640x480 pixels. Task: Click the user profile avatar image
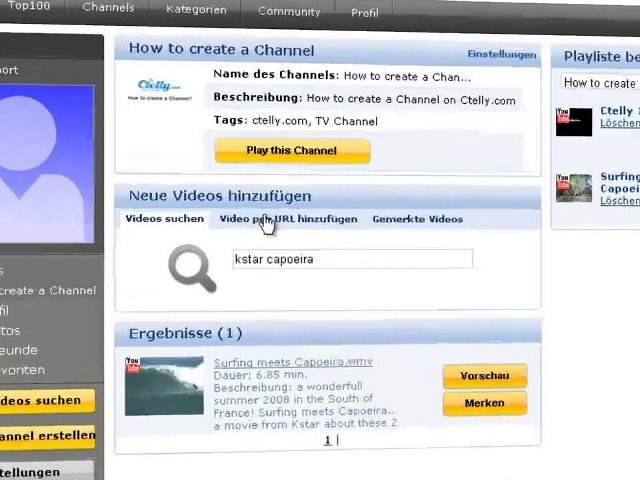pos(45,165)
